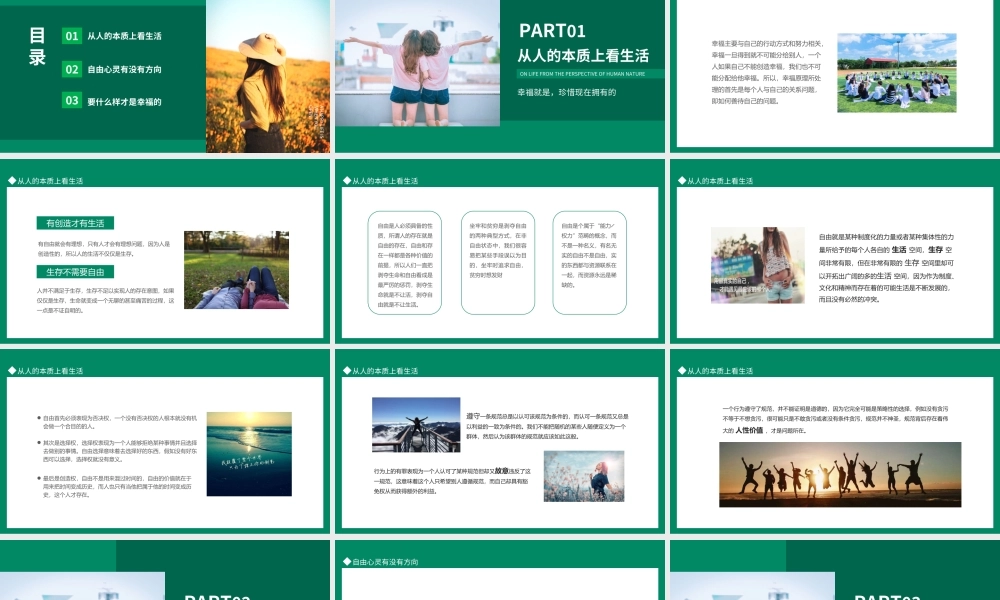Select the middle rounded text box on three-box slide
Screen dimensions: 1000x600
point(498,263)
